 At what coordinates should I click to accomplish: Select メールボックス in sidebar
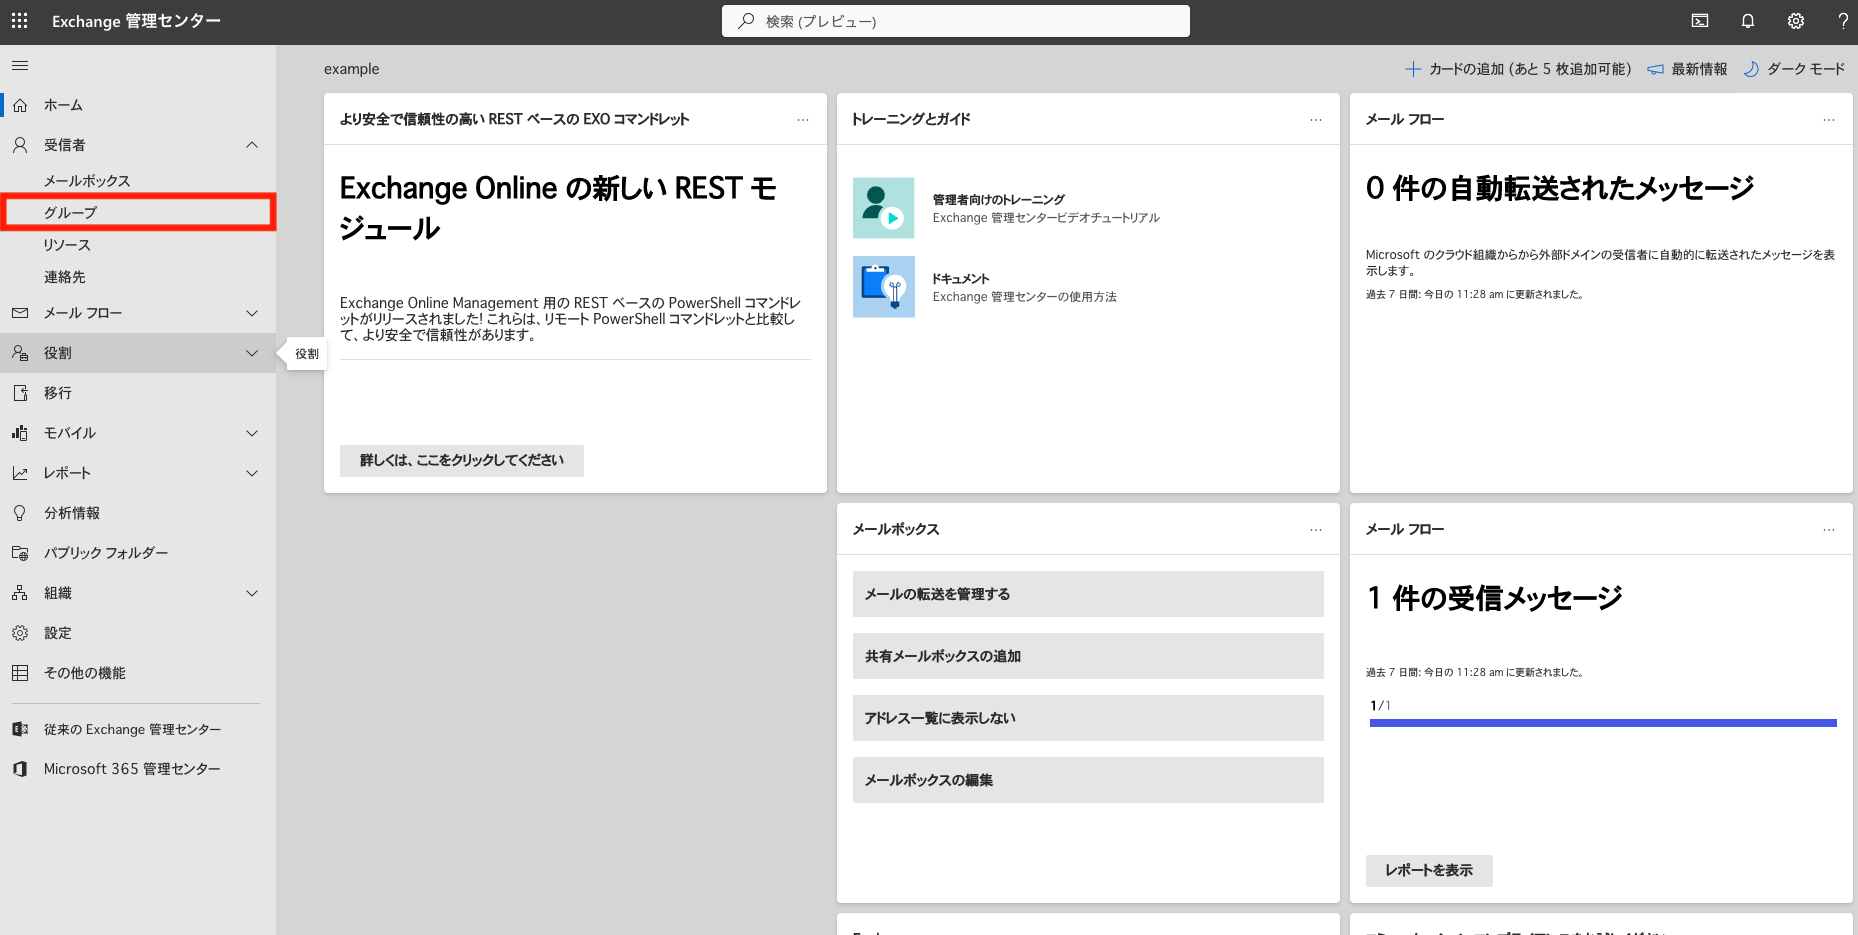tap(138, 181)
